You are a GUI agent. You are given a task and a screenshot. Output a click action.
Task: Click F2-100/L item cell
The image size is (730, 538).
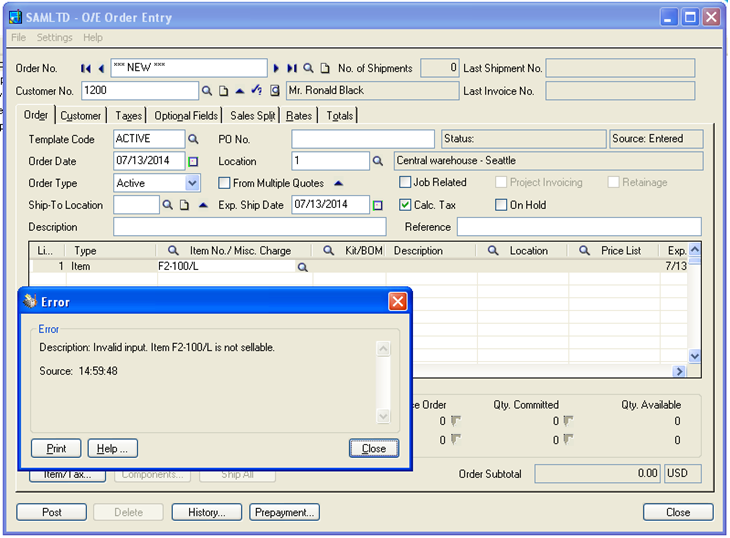(226, 267)
